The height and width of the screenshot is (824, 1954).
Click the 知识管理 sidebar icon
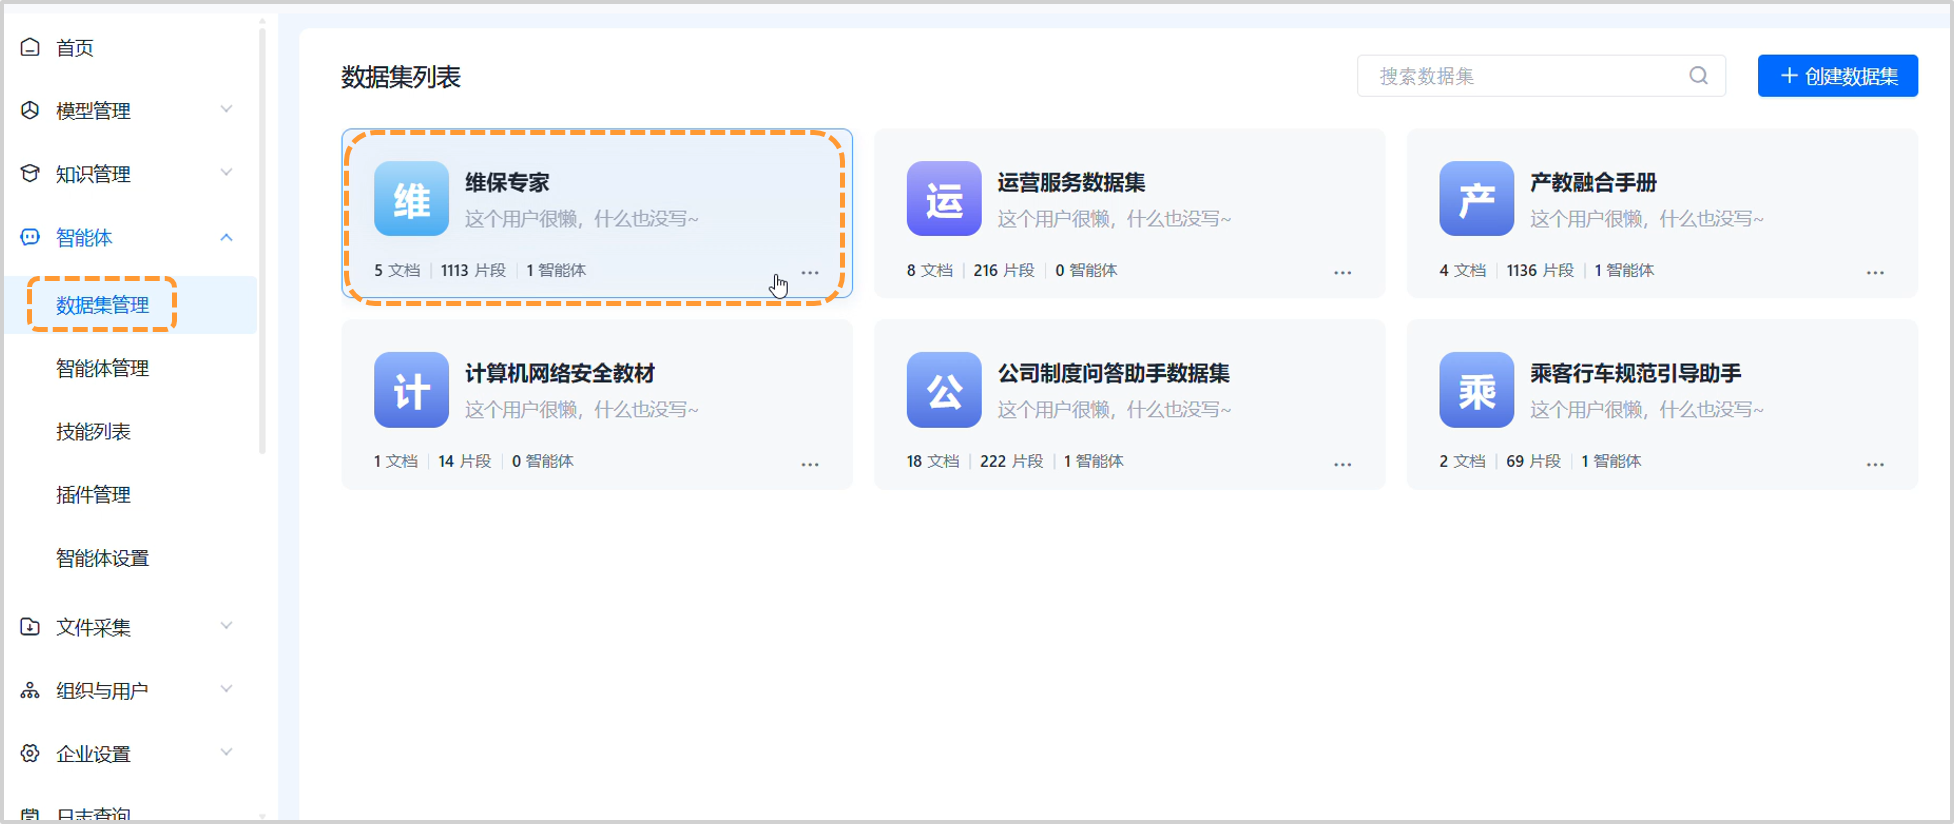tap(30, 173)
